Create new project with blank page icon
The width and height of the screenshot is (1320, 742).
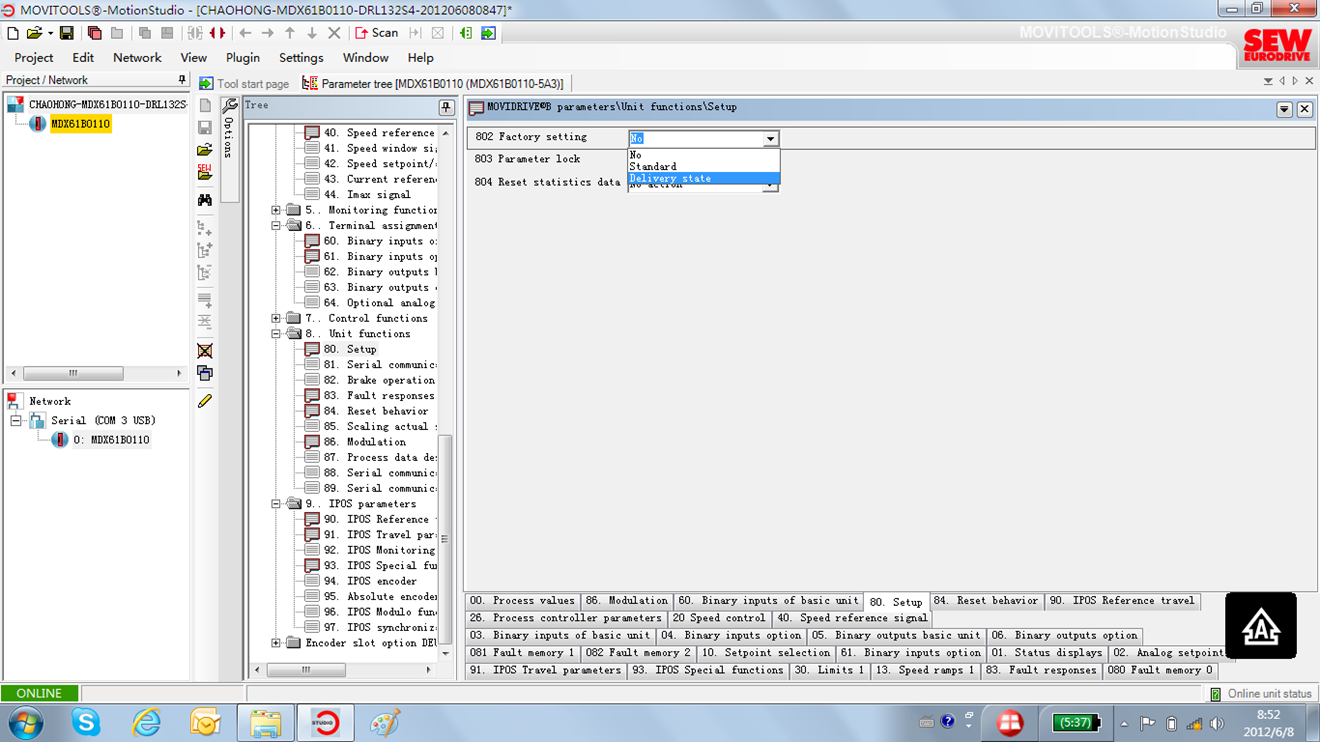pos(13,33)
